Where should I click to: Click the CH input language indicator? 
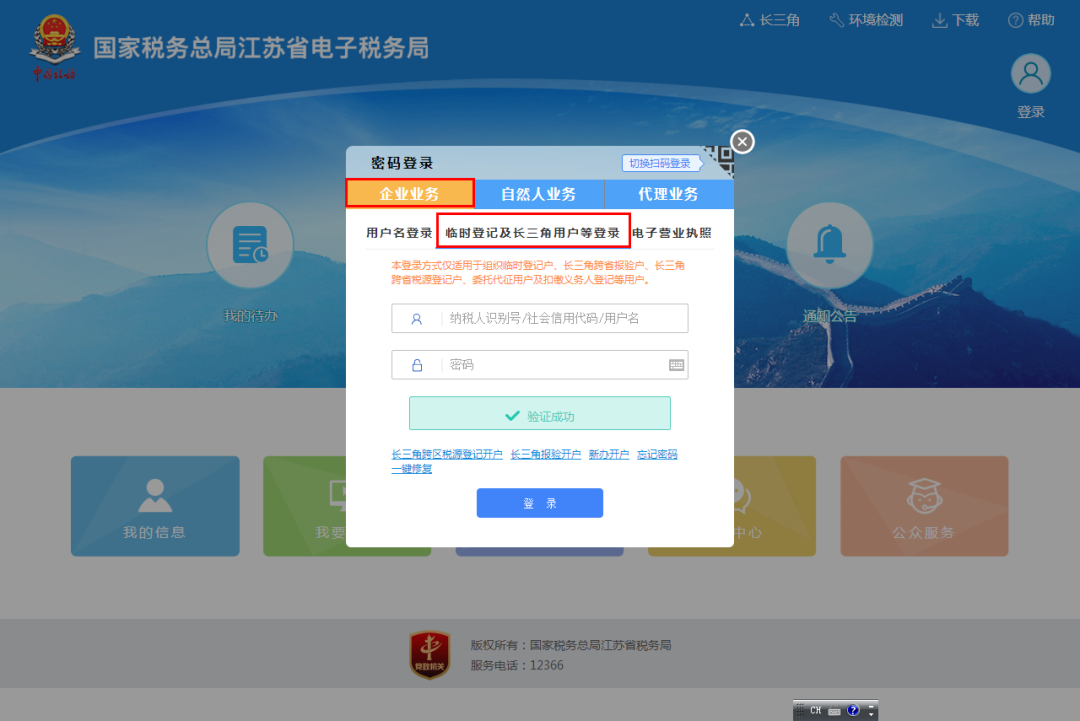[816, 710]
